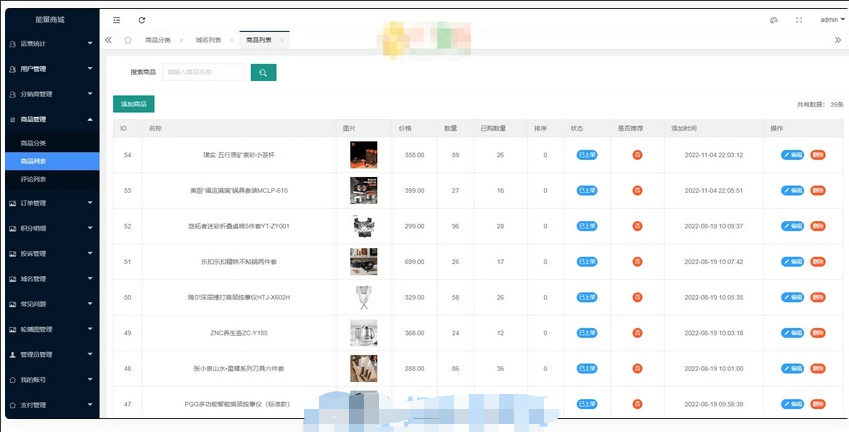This screenshot has width=849, height=432.
Task: Toggle the 否 recommend badge for ID 49
Action: click(x=637, y=333)
